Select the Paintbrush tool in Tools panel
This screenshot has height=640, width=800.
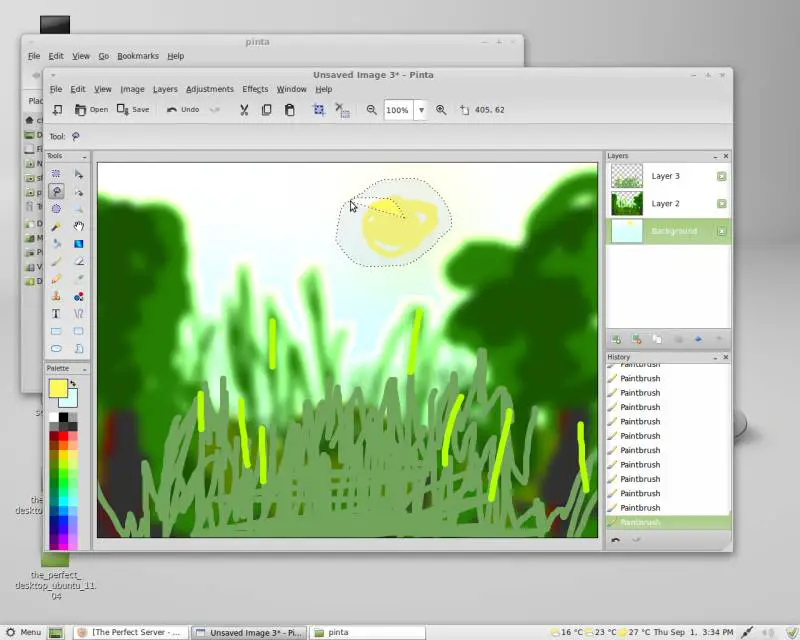click(56, 261)
